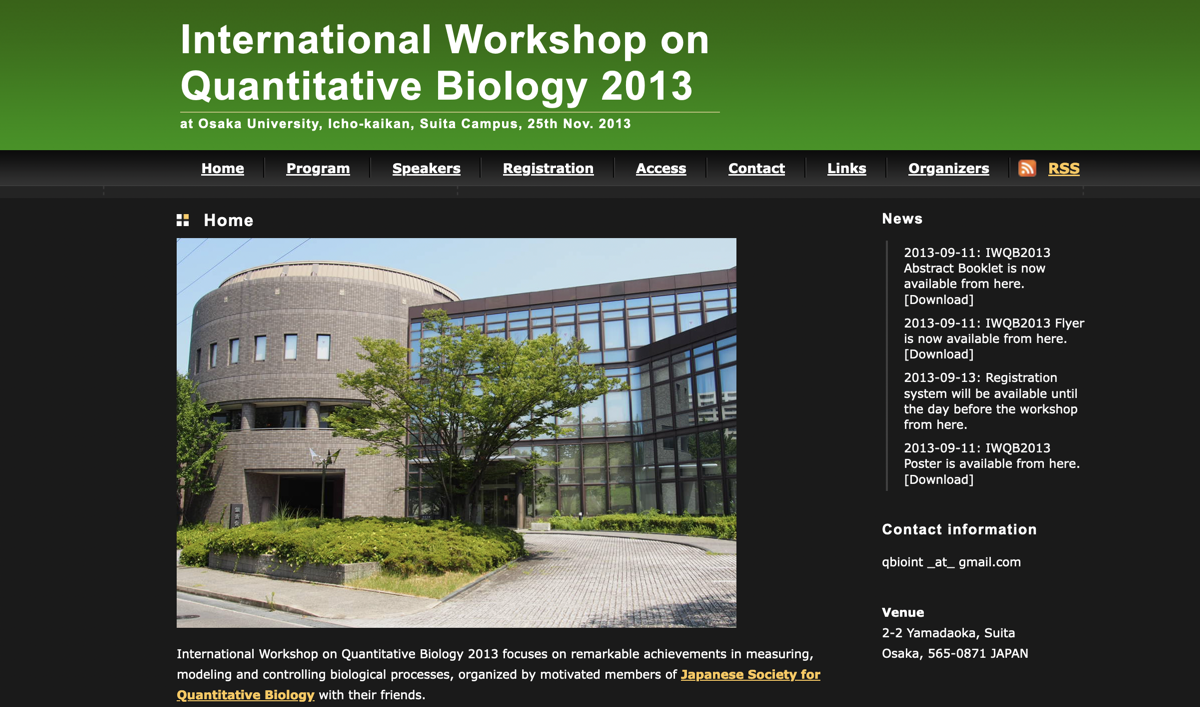Viewport: 1200px width, 707px height.
Task: Download the IWQB2013 Poster
Action: pos(938,480)
